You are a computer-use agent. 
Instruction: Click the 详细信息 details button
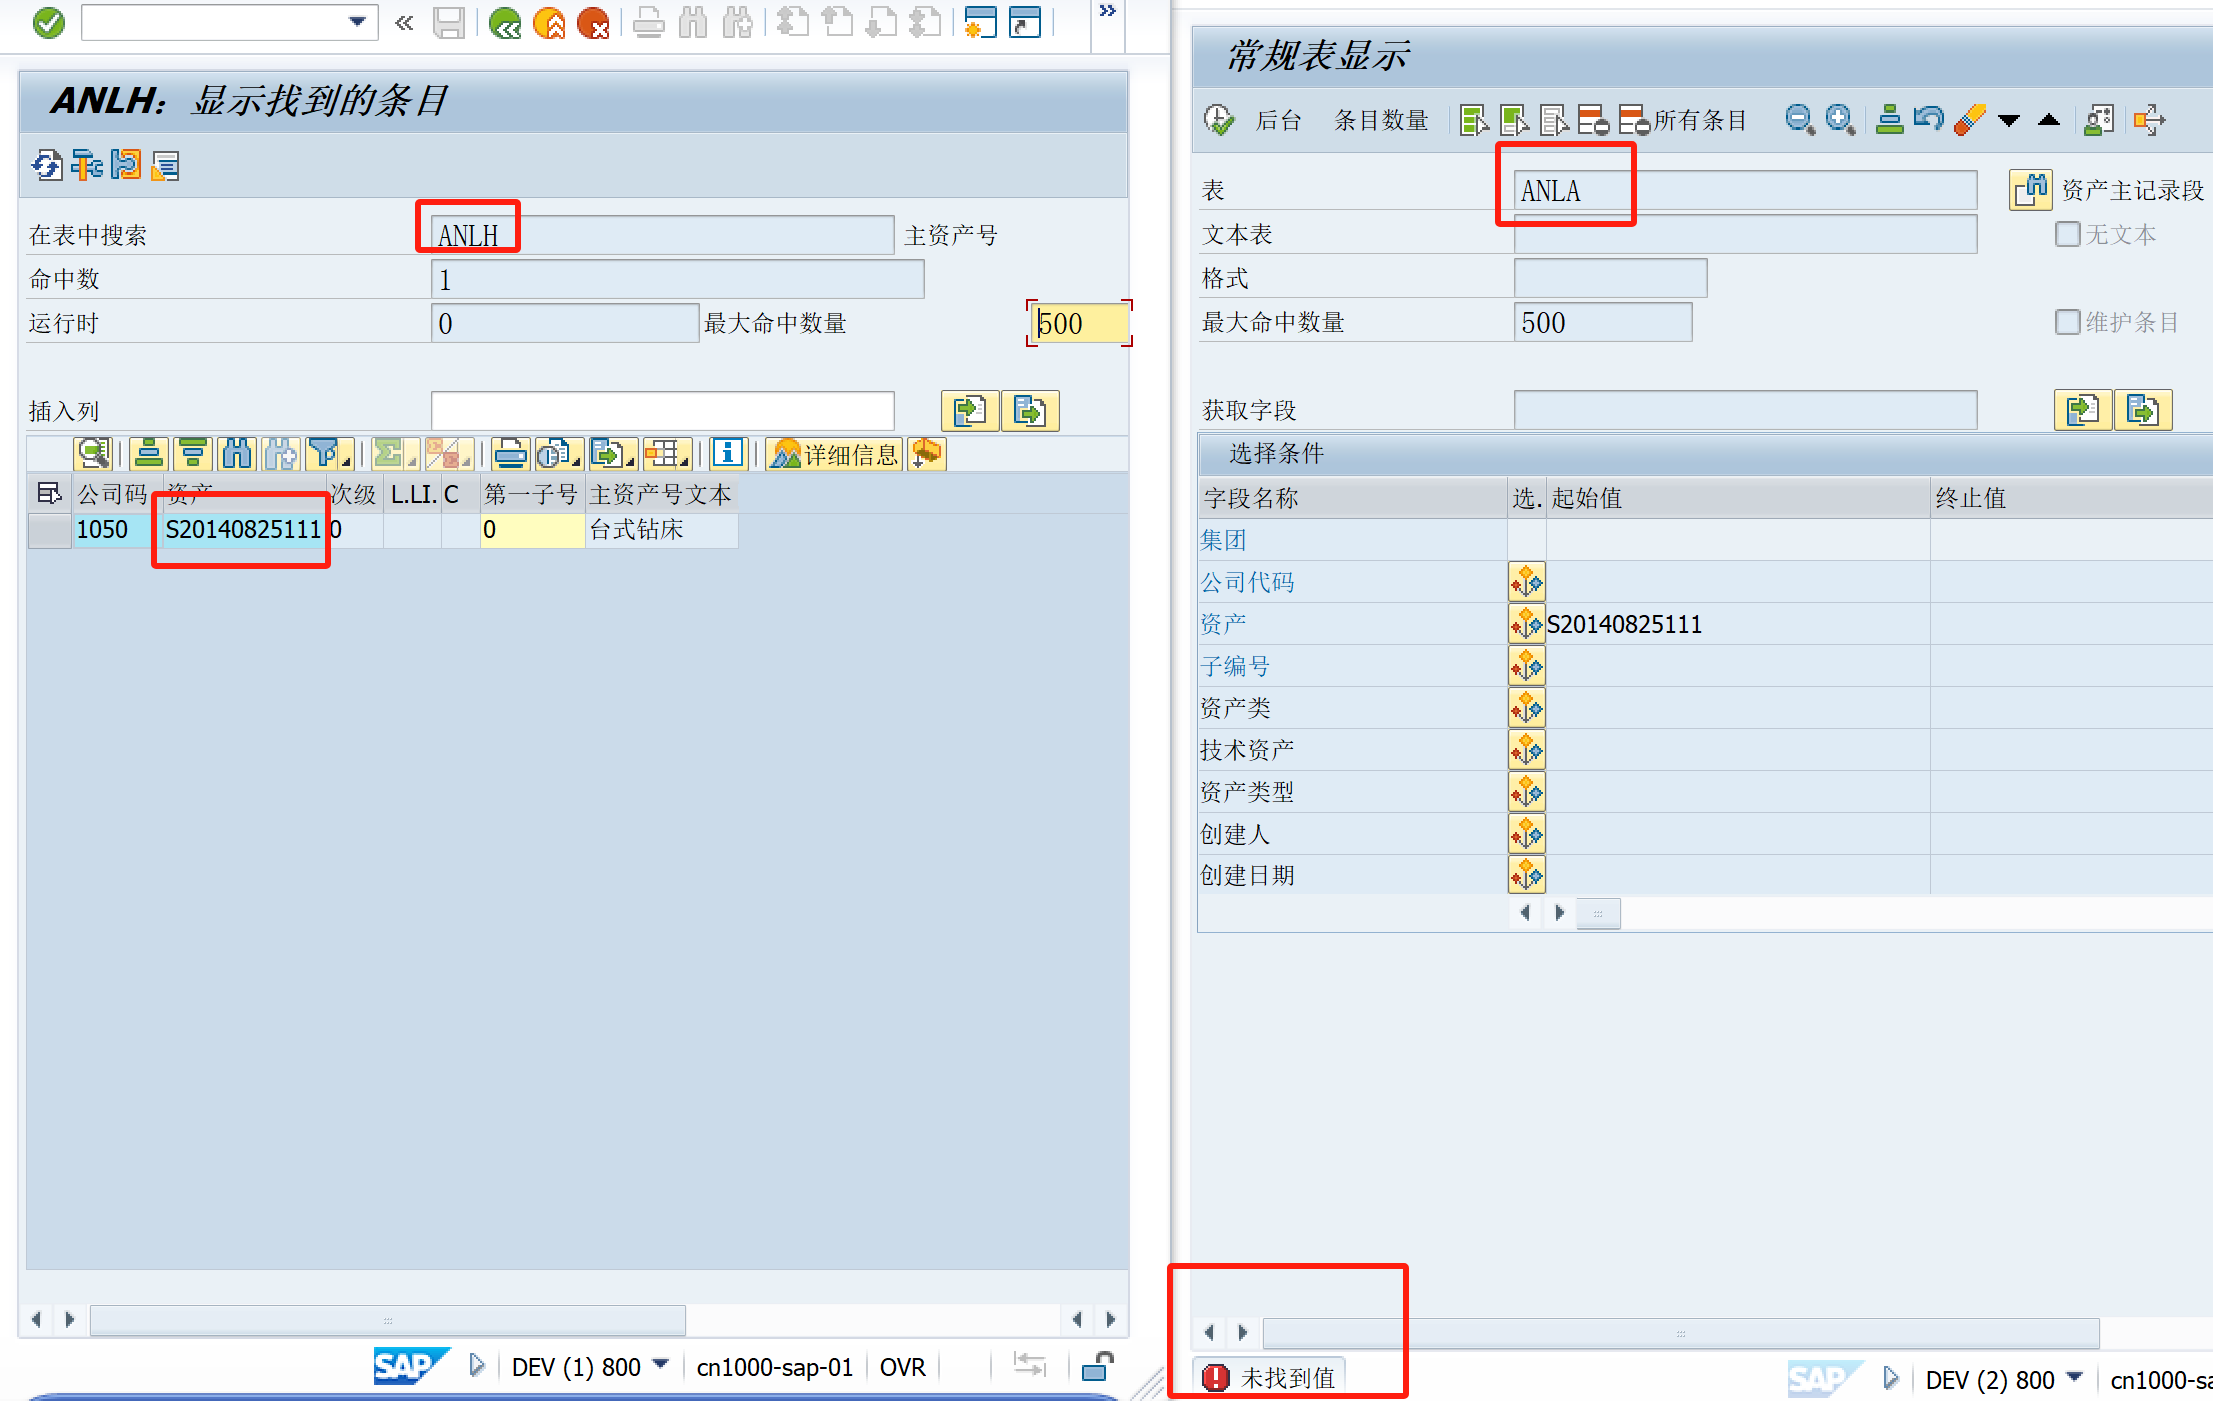(836, 455)
